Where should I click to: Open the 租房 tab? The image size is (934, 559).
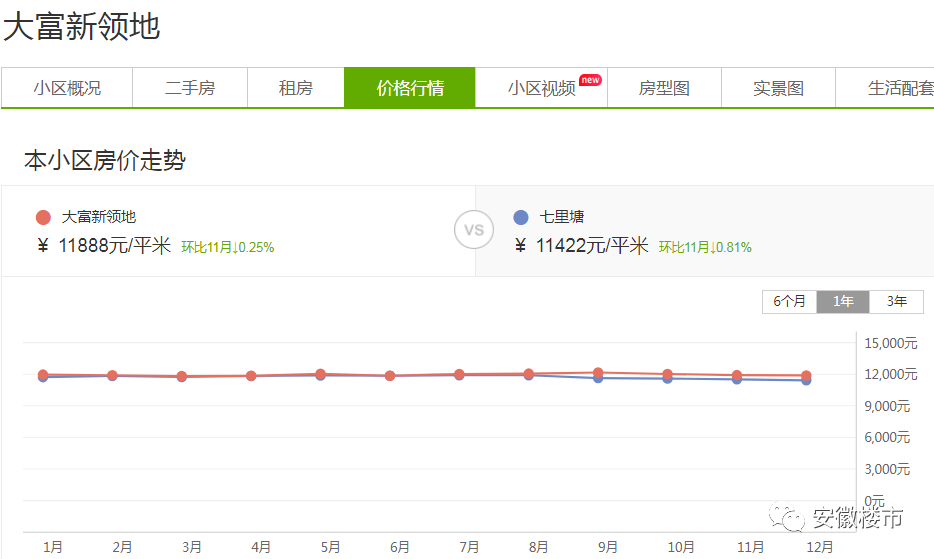coord(295,88)
